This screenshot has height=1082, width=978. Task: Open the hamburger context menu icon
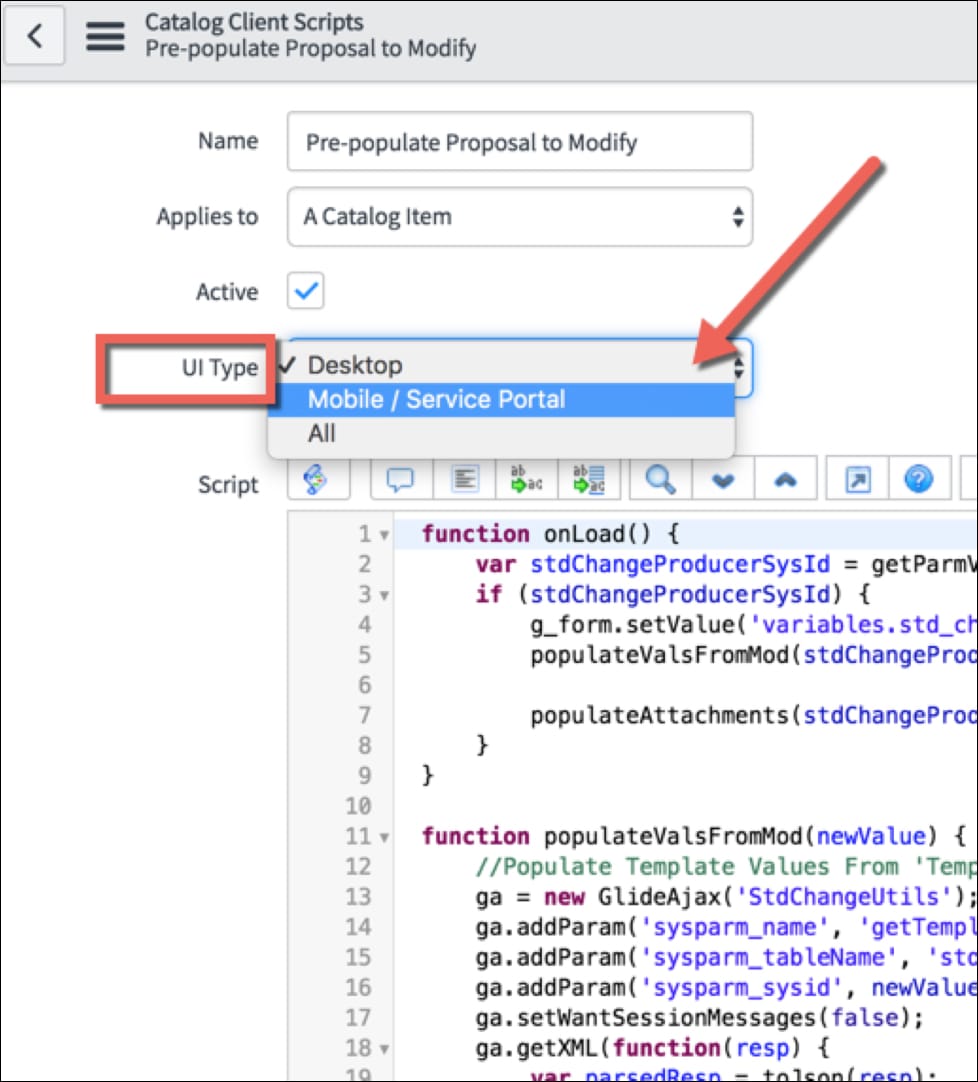[105, 36]
